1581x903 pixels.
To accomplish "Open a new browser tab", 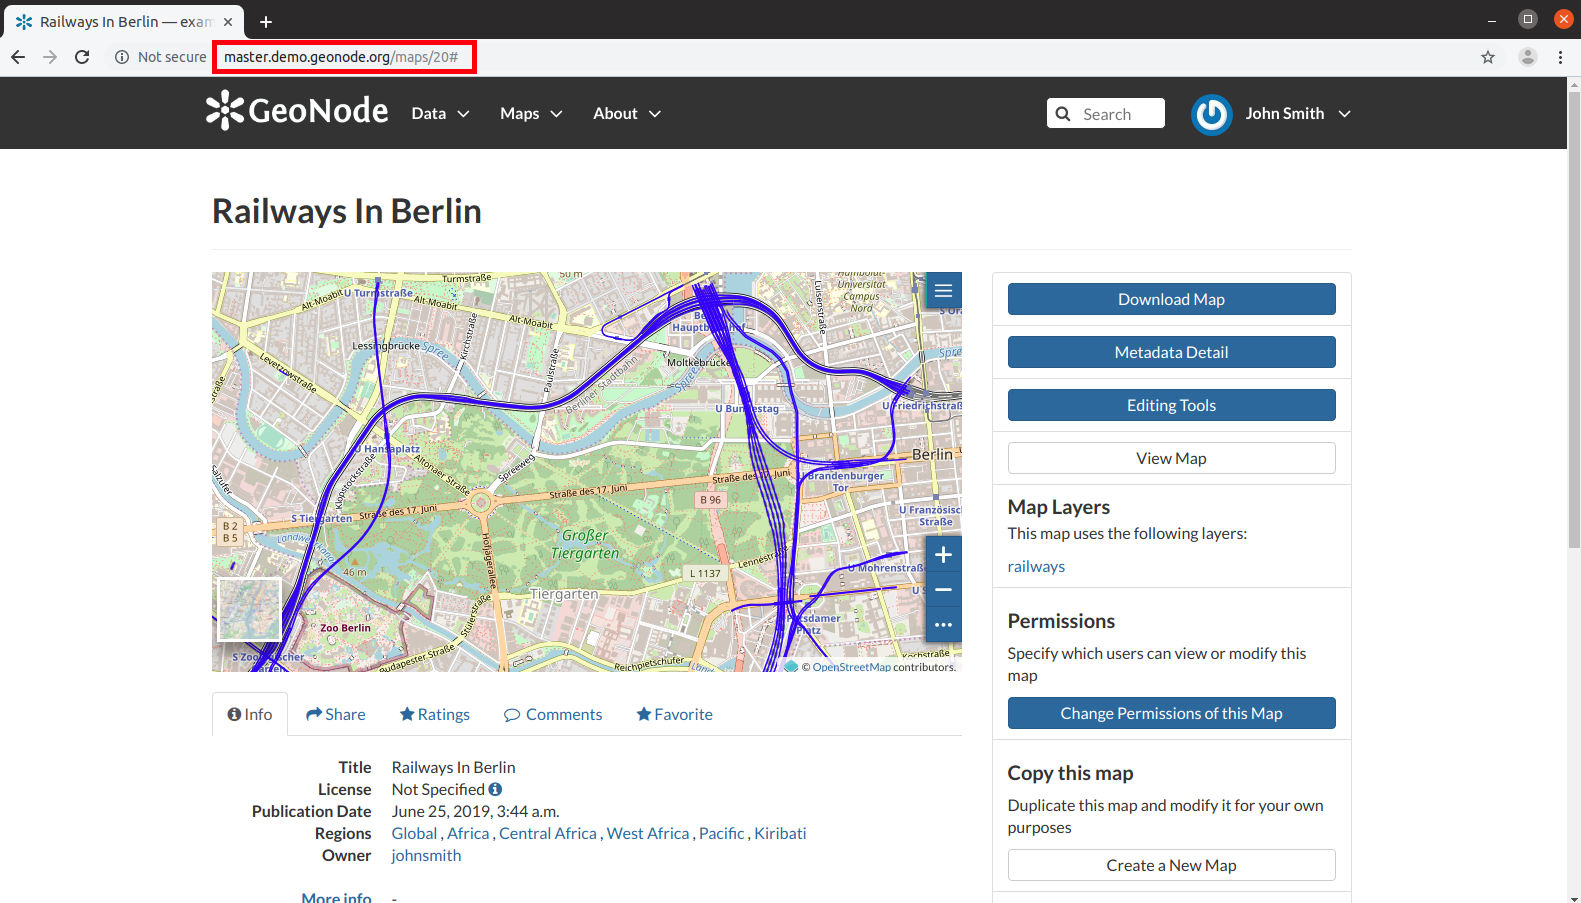I will (x=266, y=22).
